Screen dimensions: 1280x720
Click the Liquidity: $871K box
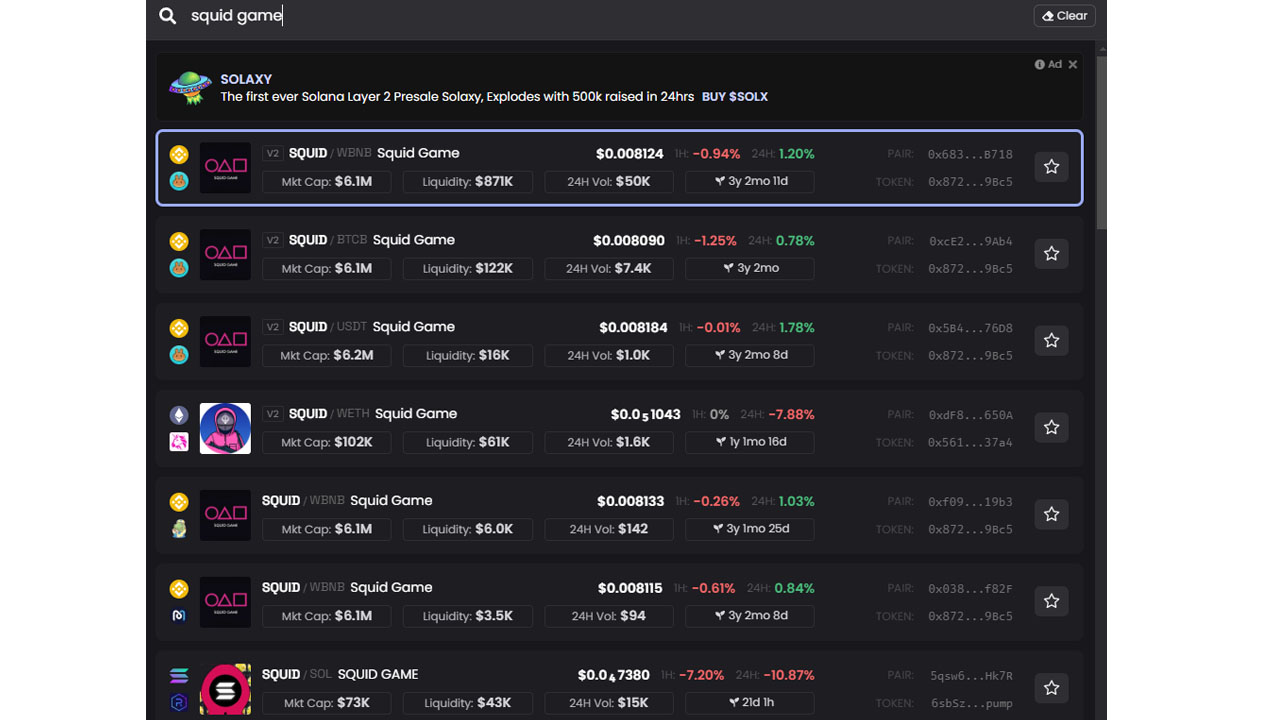tap(468, 182)
